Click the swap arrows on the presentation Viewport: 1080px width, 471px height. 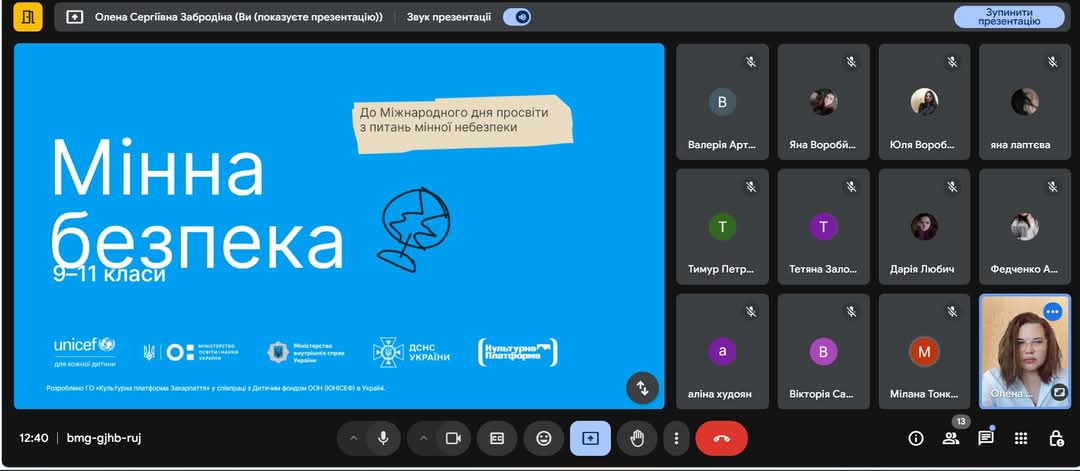643,388
